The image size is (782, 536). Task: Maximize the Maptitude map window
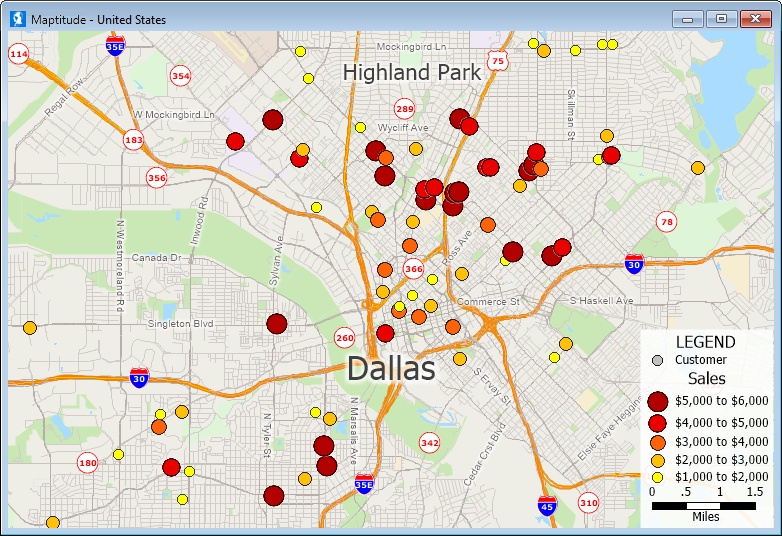pos(720,19)
